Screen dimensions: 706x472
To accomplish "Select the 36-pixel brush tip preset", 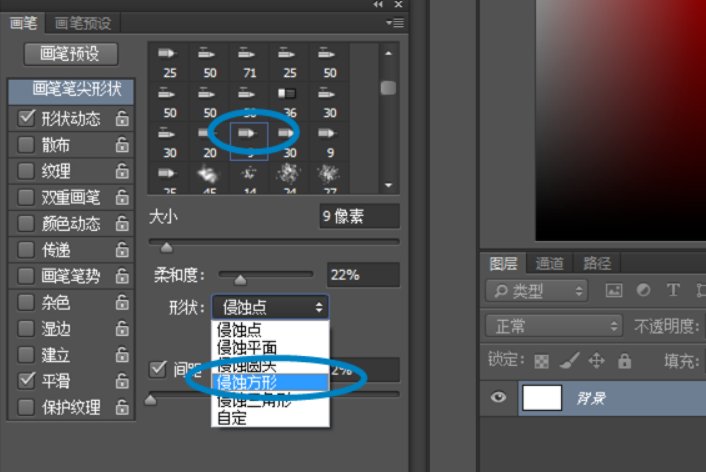I will [x=289, y=103].
